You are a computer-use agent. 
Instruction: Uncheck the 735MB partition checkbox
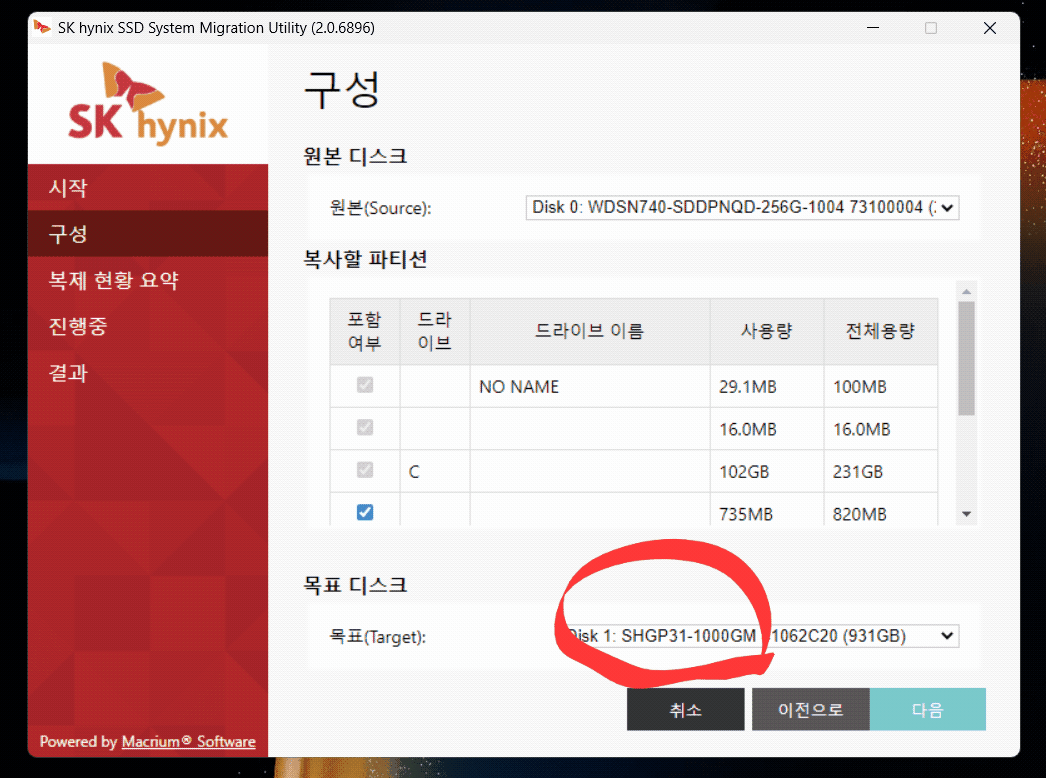365,512
